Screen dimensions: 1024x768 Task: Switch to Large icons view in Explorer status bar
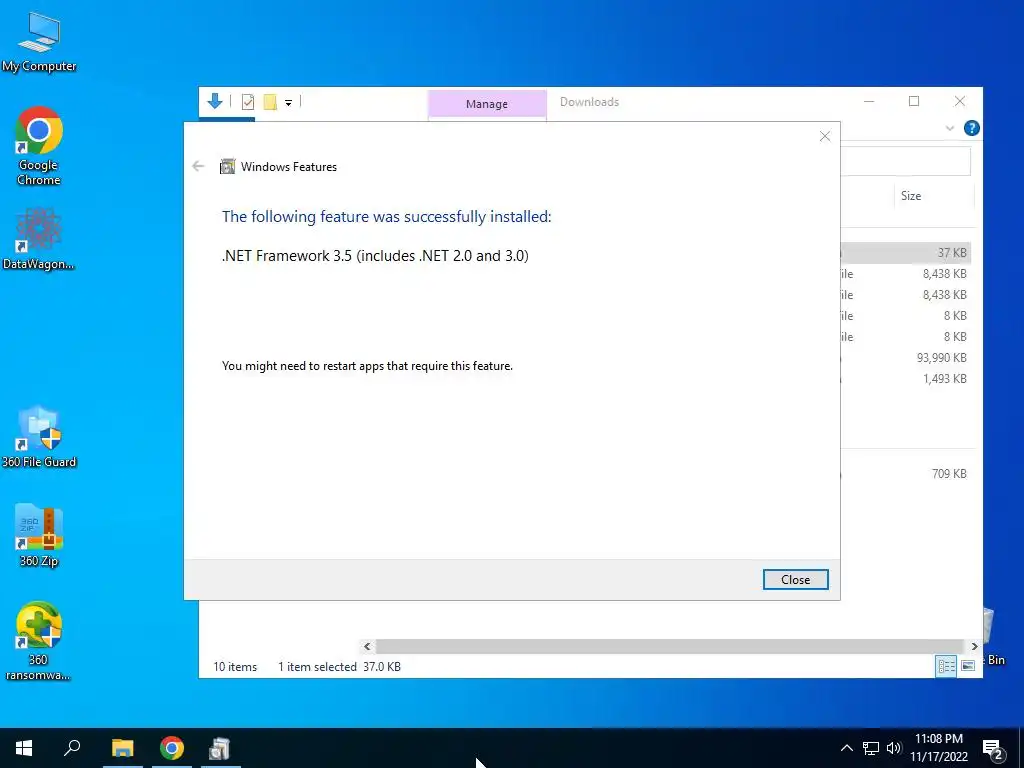[968, 666]
